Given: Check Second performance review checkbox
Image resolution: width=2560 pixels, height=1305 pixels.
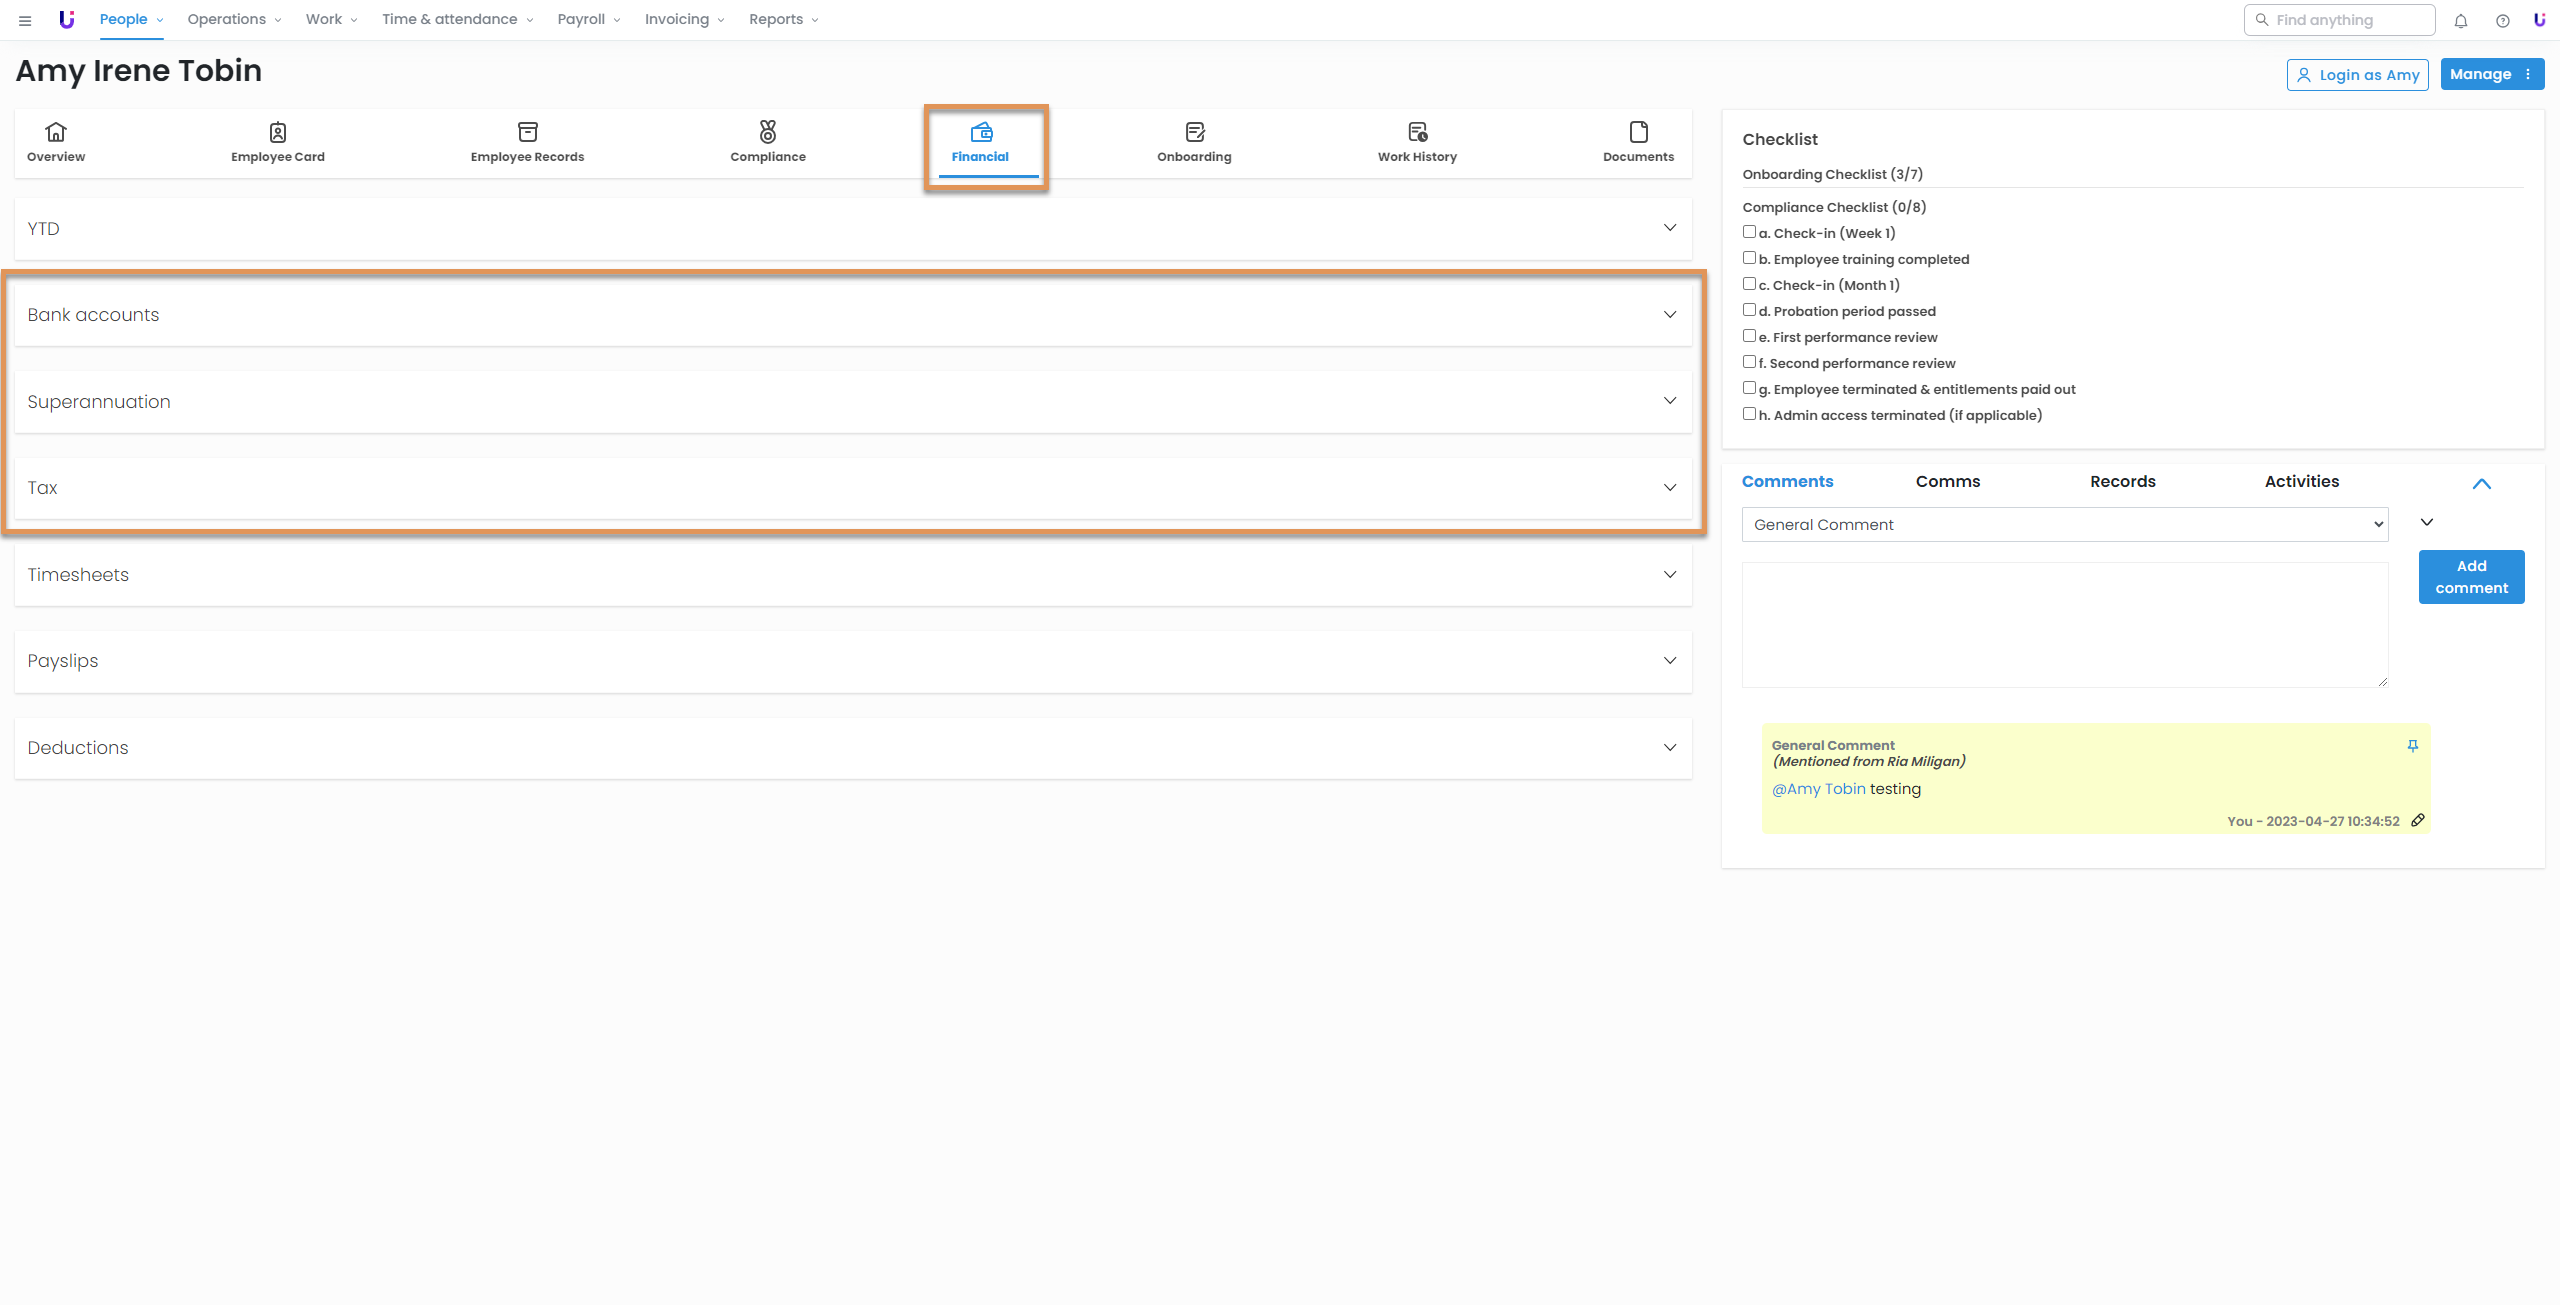Looking at the screenshot, I should (x=1749, y=362).
